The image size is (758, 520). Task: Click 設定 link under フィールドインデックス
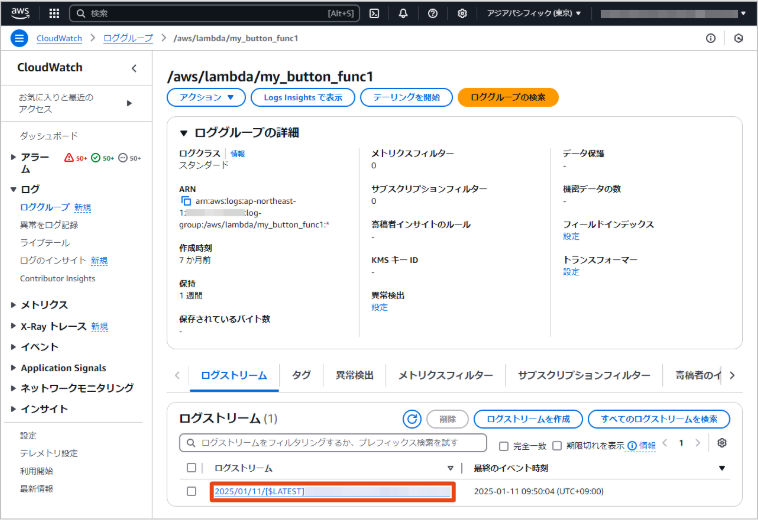[x=571, y=236]
